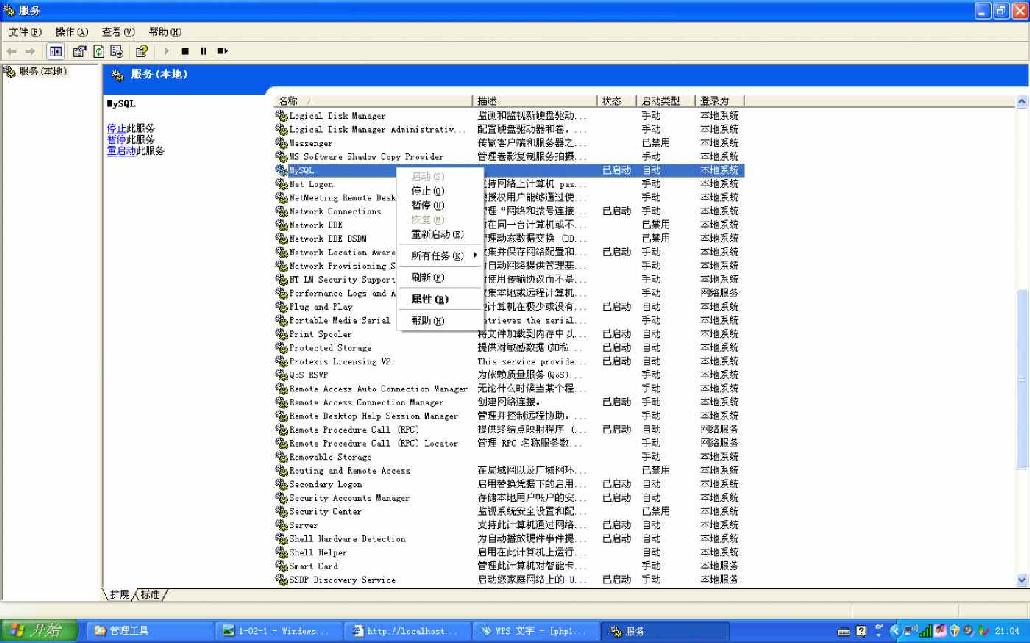Click the gear icon beside Messenger
1030x643 pixels.
tap(281, 143)
